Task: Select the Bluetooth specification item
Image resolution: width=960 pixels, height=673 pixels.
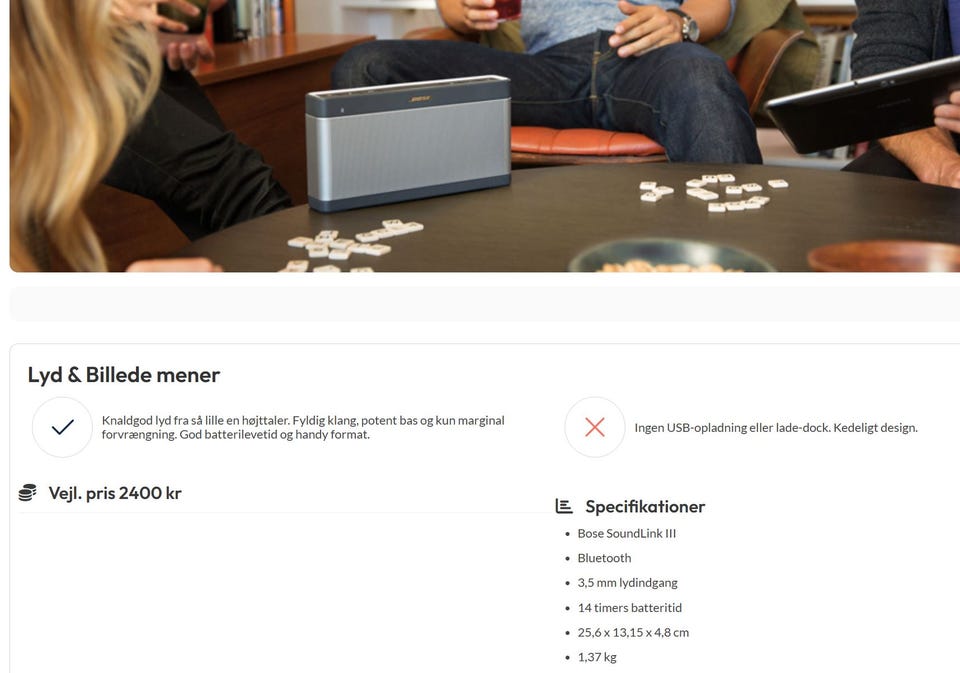Action: pos(604,558)
